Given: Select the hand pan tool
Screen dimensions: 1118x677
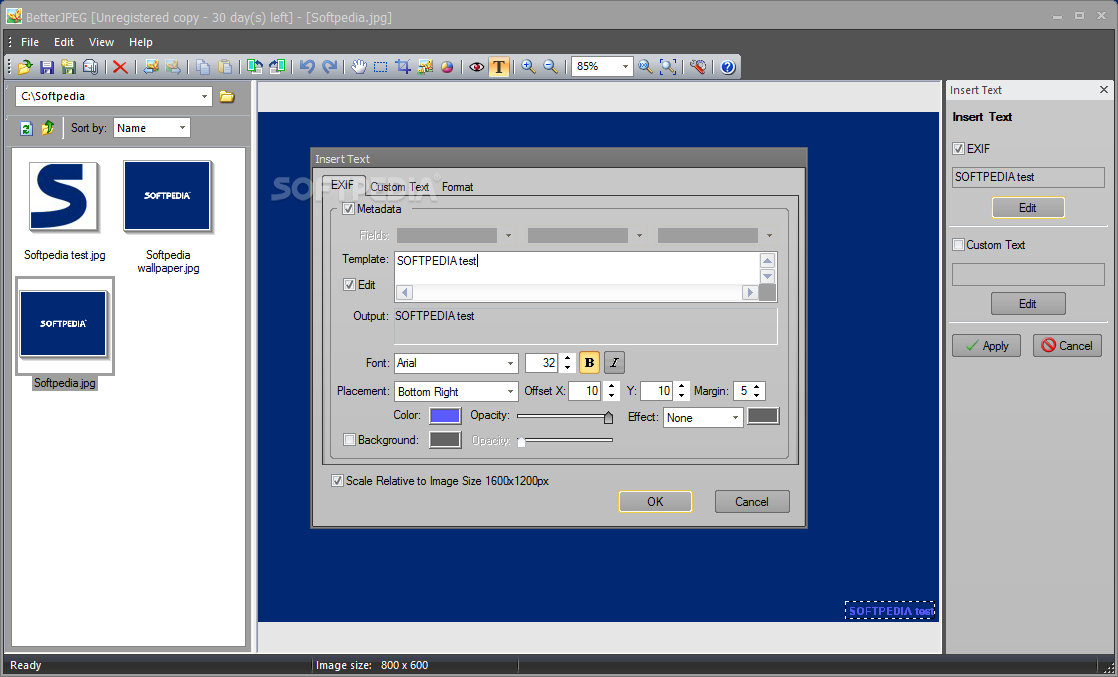Looking at the screenshot, I should tap(359, 67).
